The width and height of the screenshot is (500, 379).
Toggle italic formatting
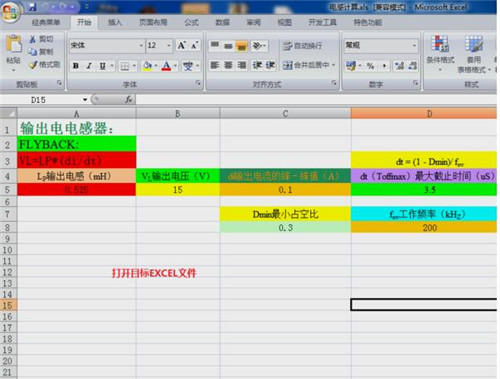[89, 66]
